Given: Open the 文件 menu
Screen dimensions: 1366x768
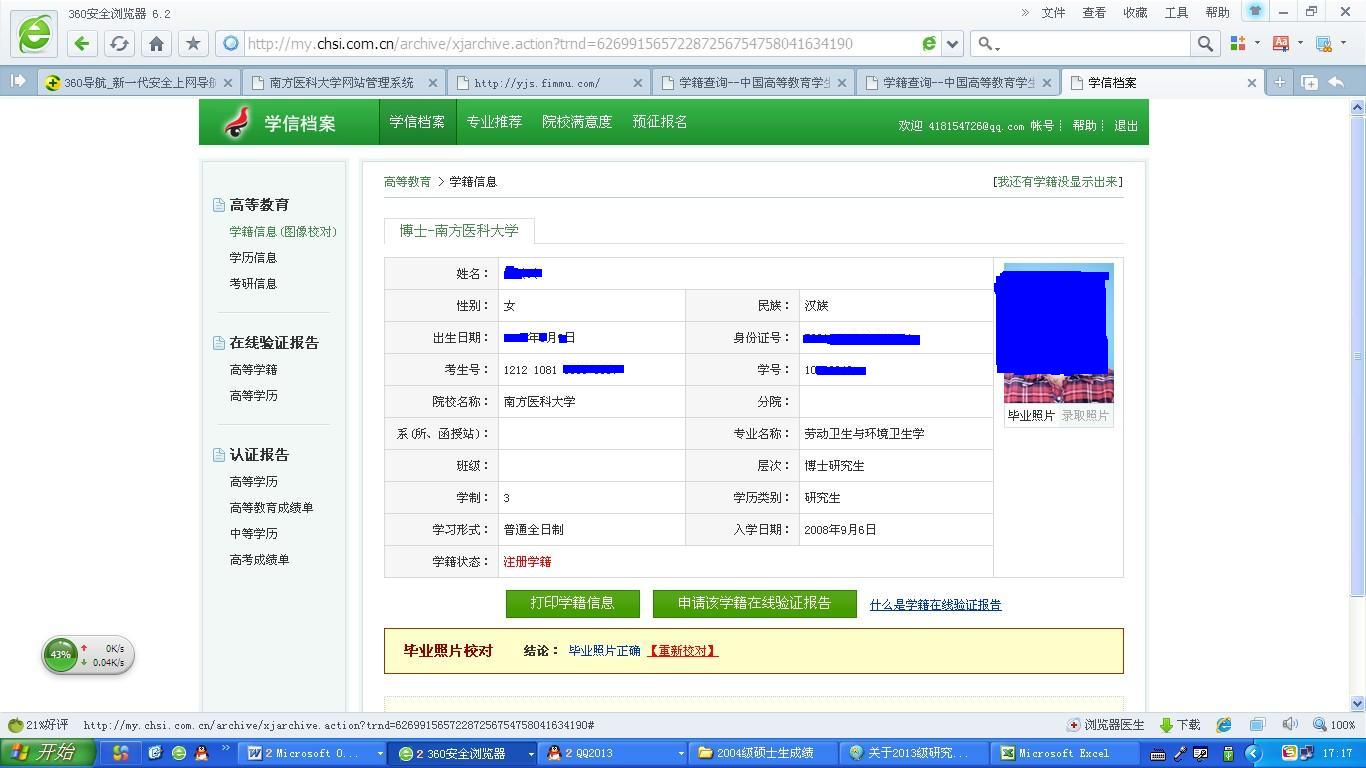Looking at the screenshot, I should pos(1053,12).
